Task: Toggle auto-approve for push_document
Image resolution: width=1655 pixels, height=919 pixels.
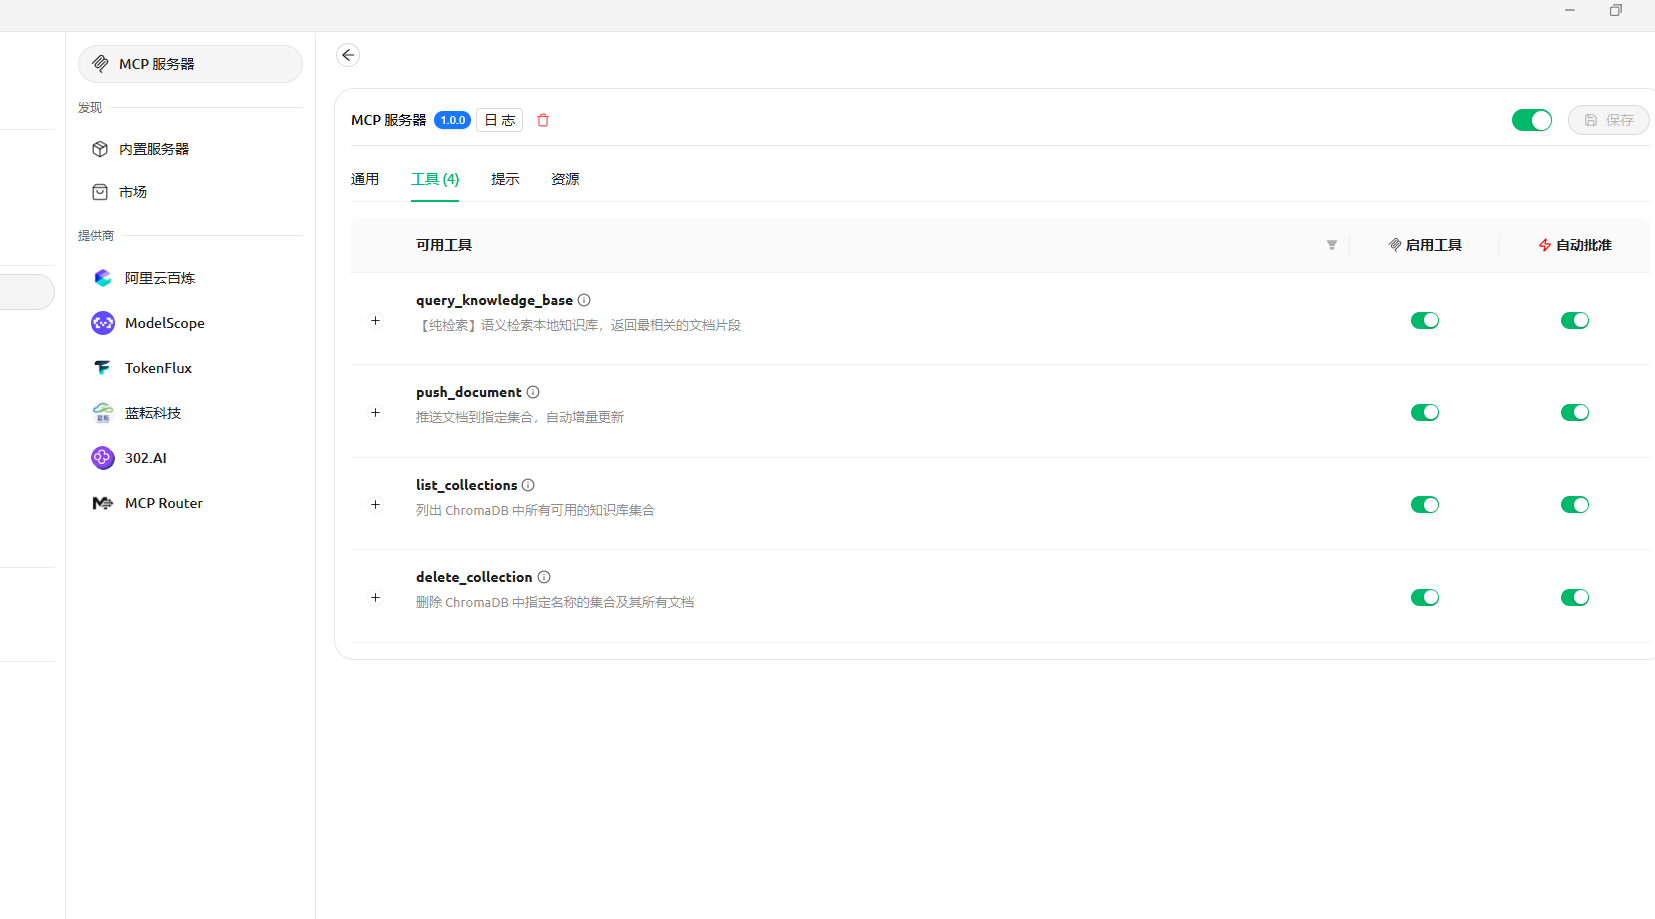Action: (1575, 413)
